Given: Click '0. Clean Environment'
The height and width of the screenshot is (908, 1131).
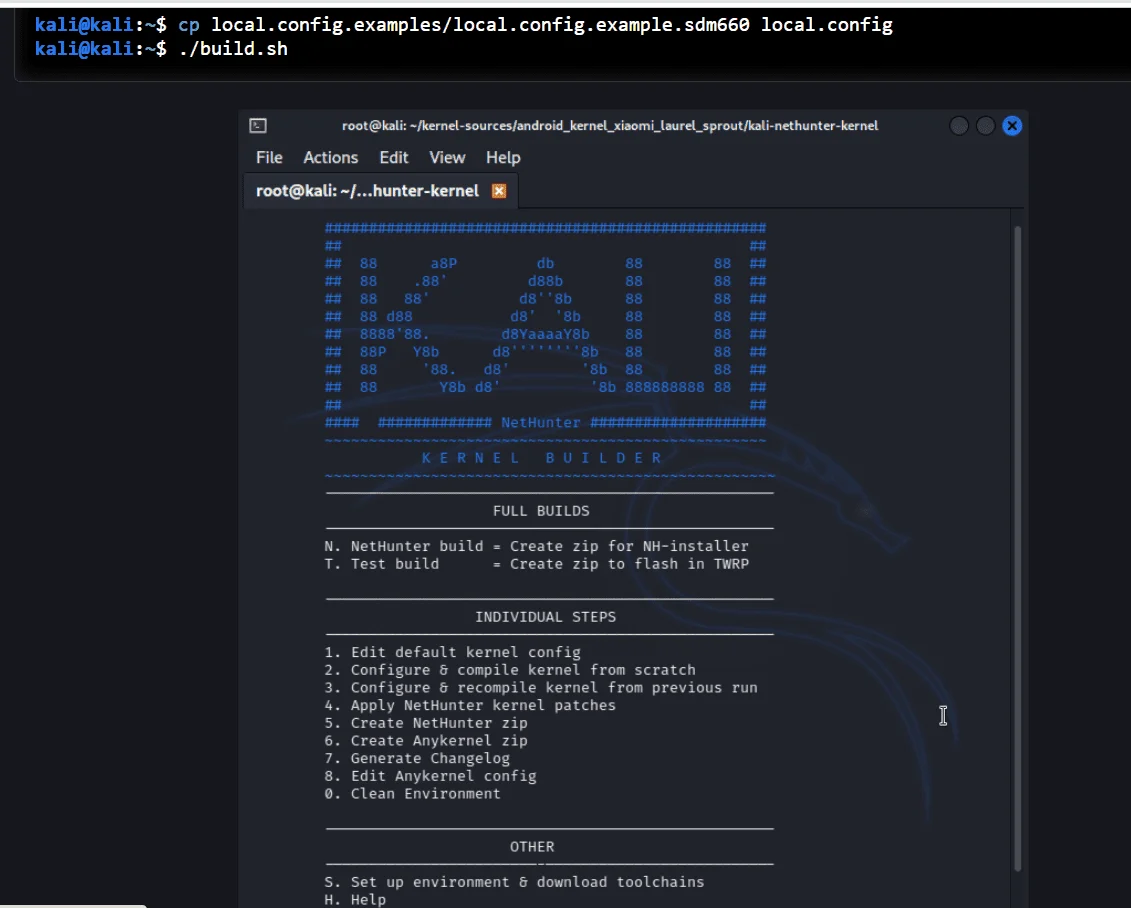Looking at the screenshot, I should 413,793.
